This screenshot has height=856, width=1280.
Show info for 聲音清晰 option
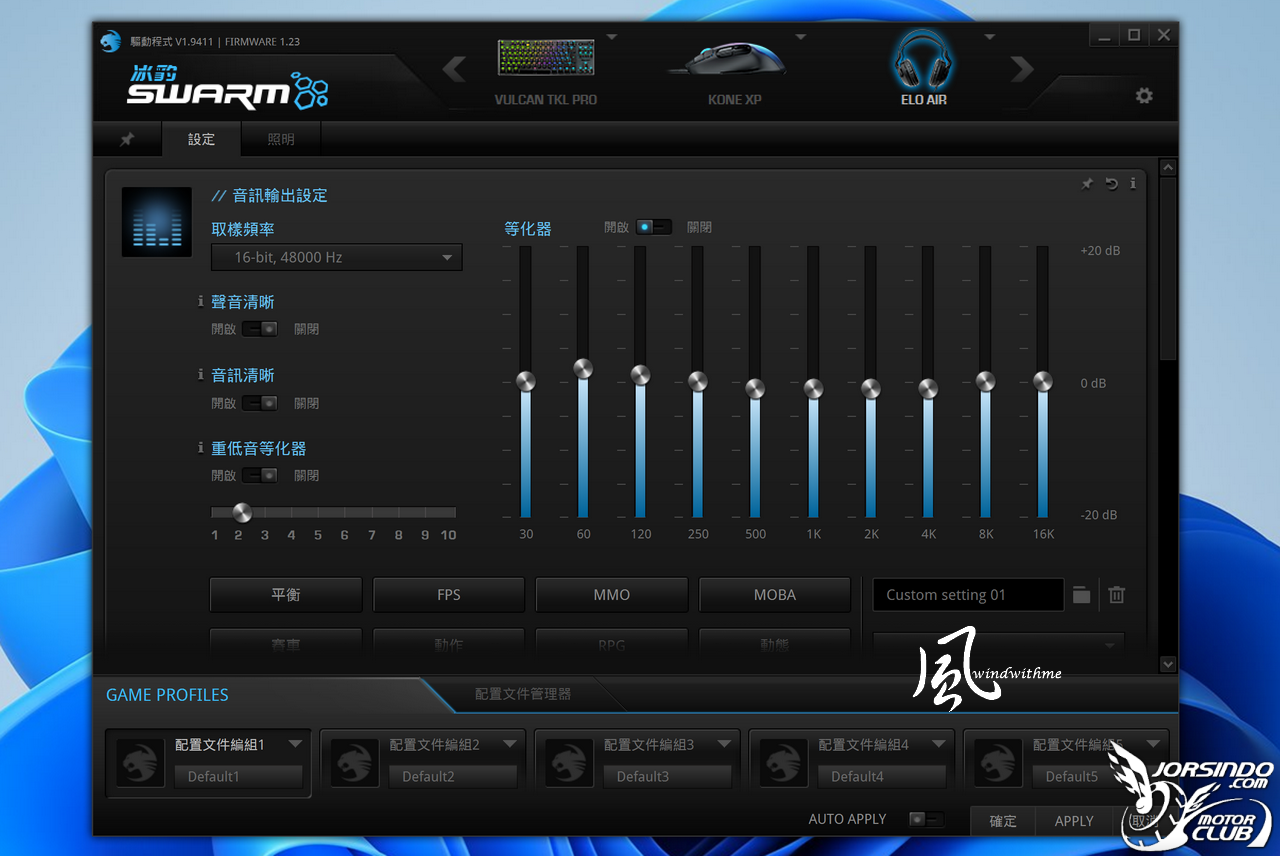201,301
